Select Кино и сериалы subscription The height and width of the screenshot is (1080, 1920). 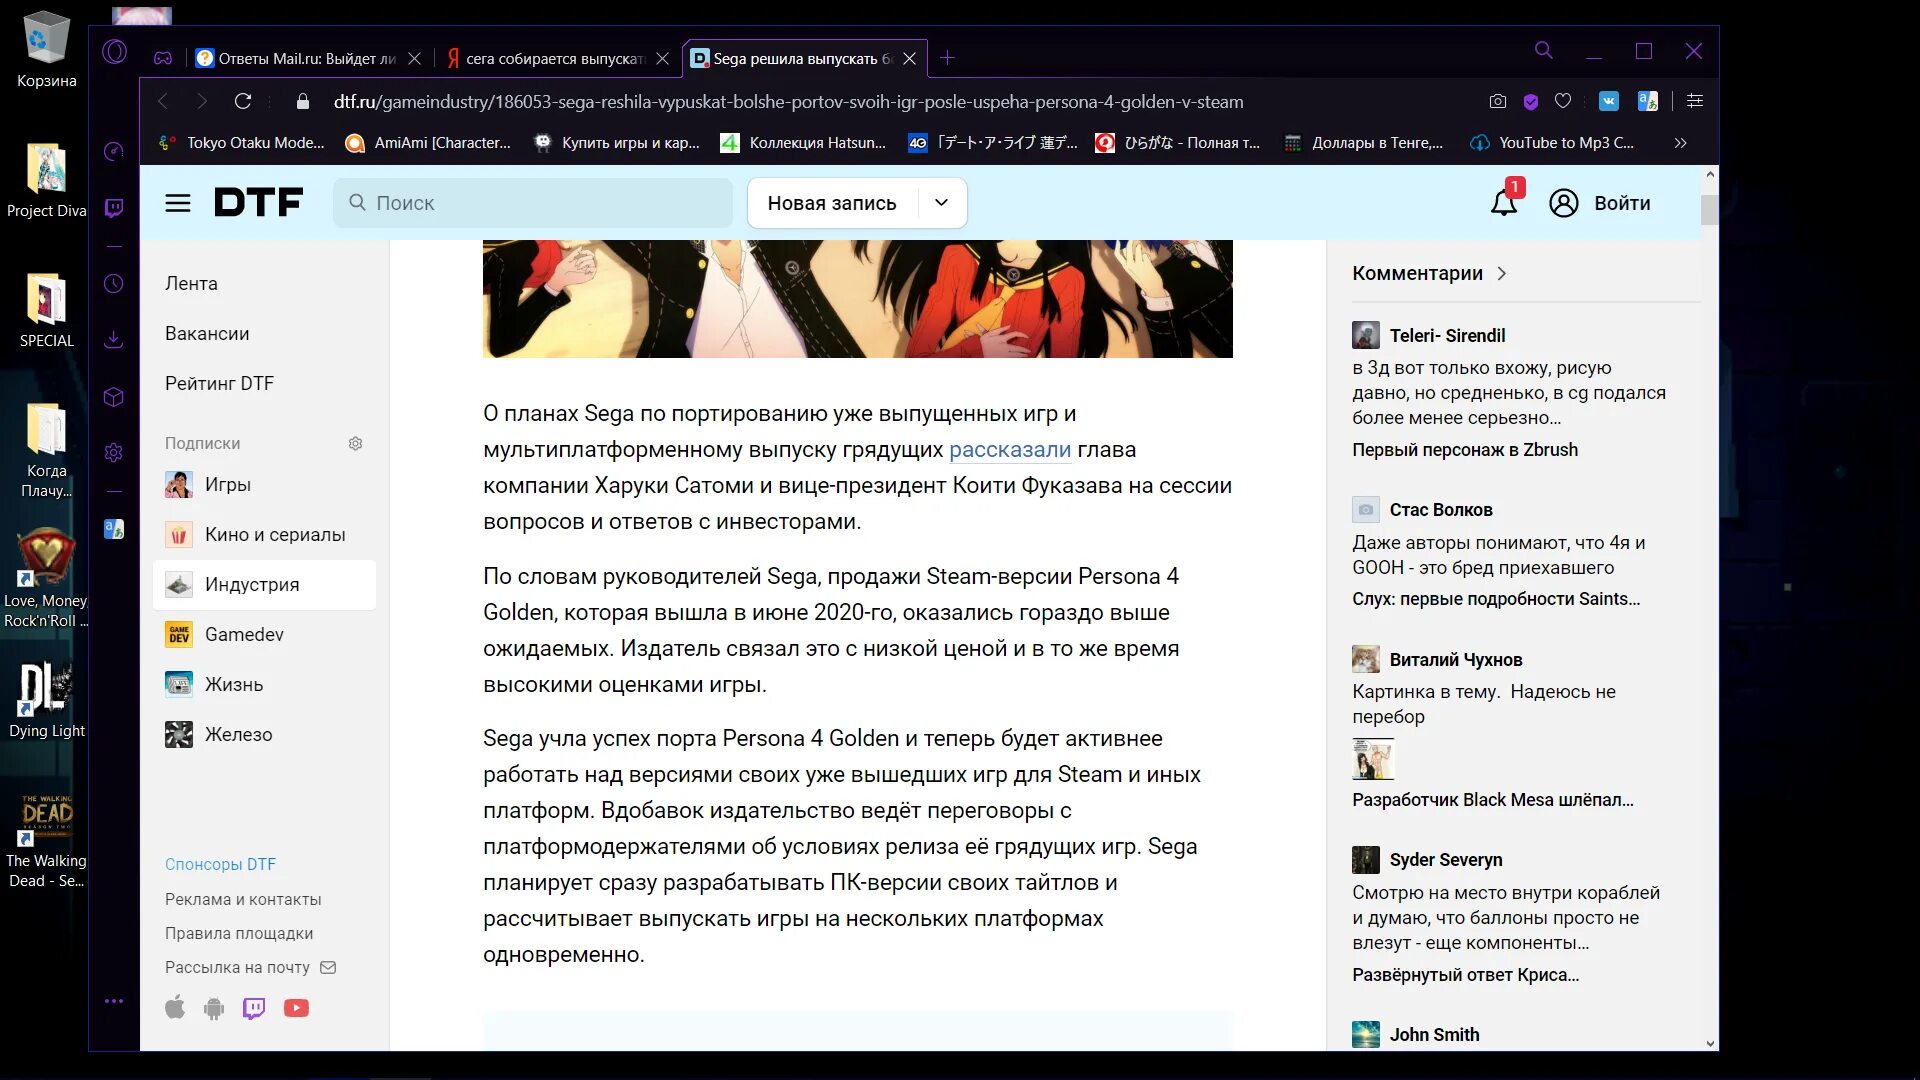[264, 535]
